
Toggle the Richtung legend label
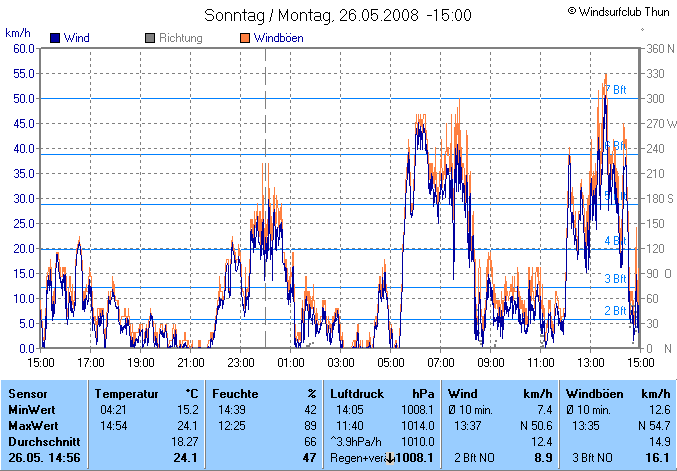(x=180, y=38)
